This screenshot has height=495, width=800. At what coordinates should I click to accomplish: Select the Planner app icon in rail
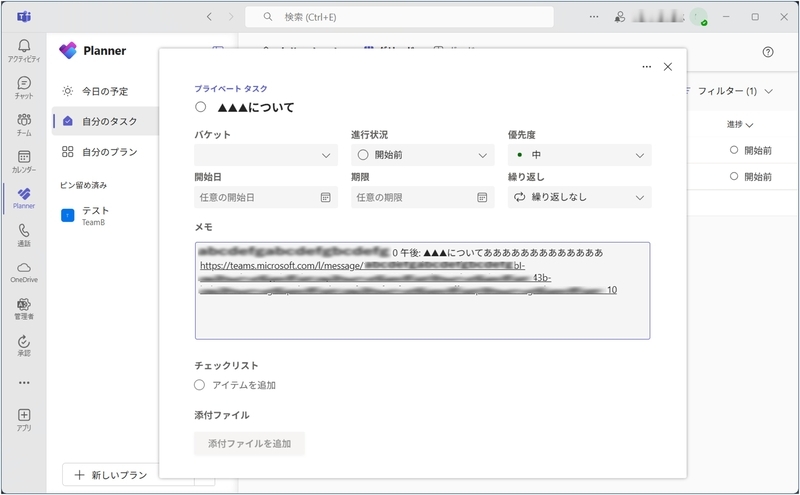click(23, 198)
